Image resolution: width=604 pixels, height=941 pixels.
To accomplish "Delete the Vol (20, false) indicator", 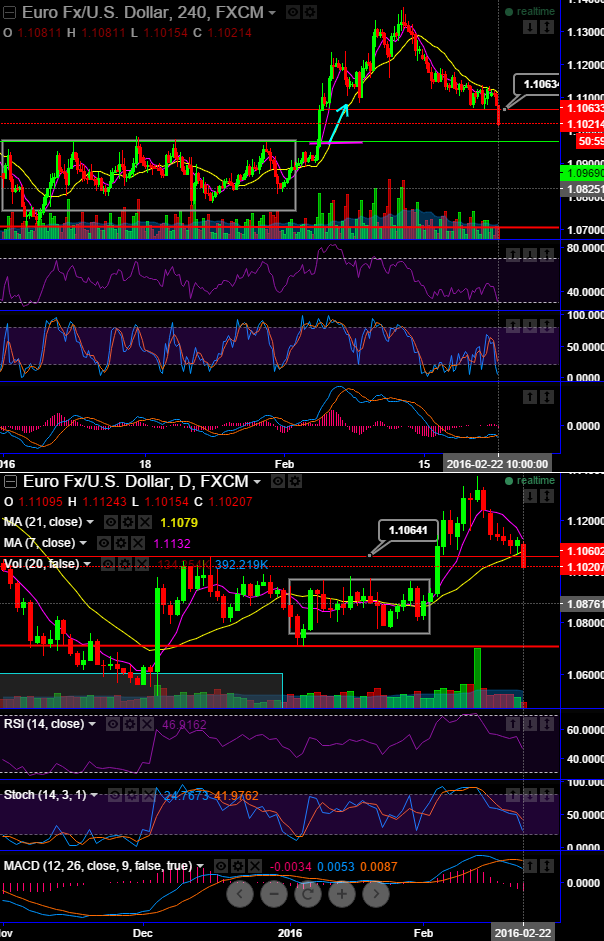I will pos(142,564).
